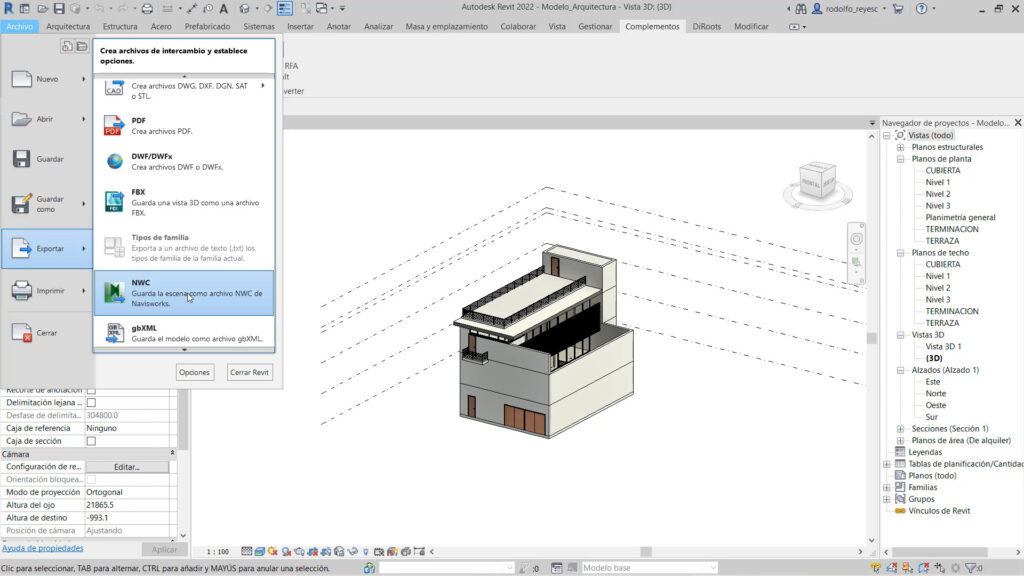1024x576 pixels.
Task: Click the save icon in quick access toolbar
Action: pyautogui.click(x=59, y=9)
